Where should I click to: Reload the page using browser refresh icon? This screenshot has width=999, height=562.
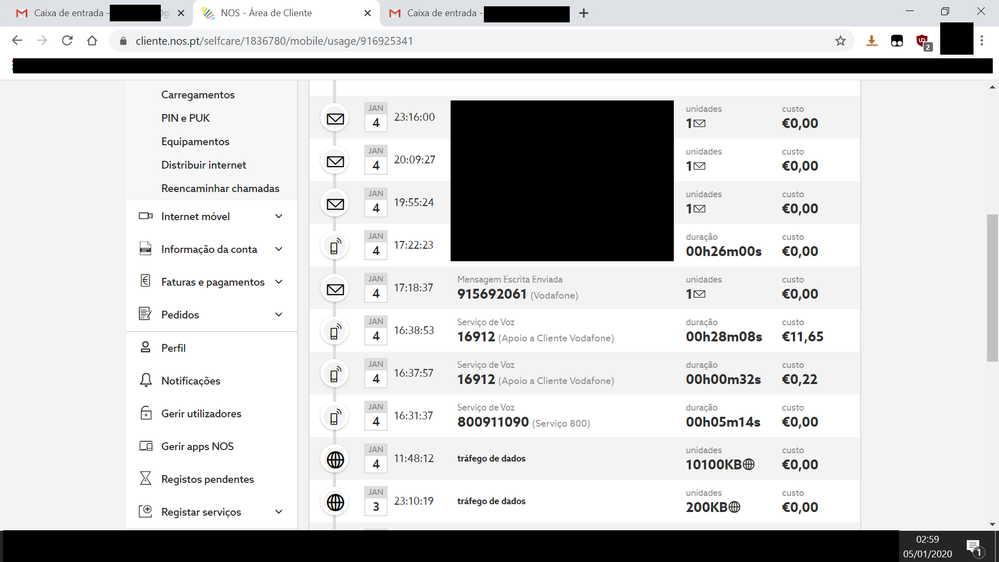(67, 41)
